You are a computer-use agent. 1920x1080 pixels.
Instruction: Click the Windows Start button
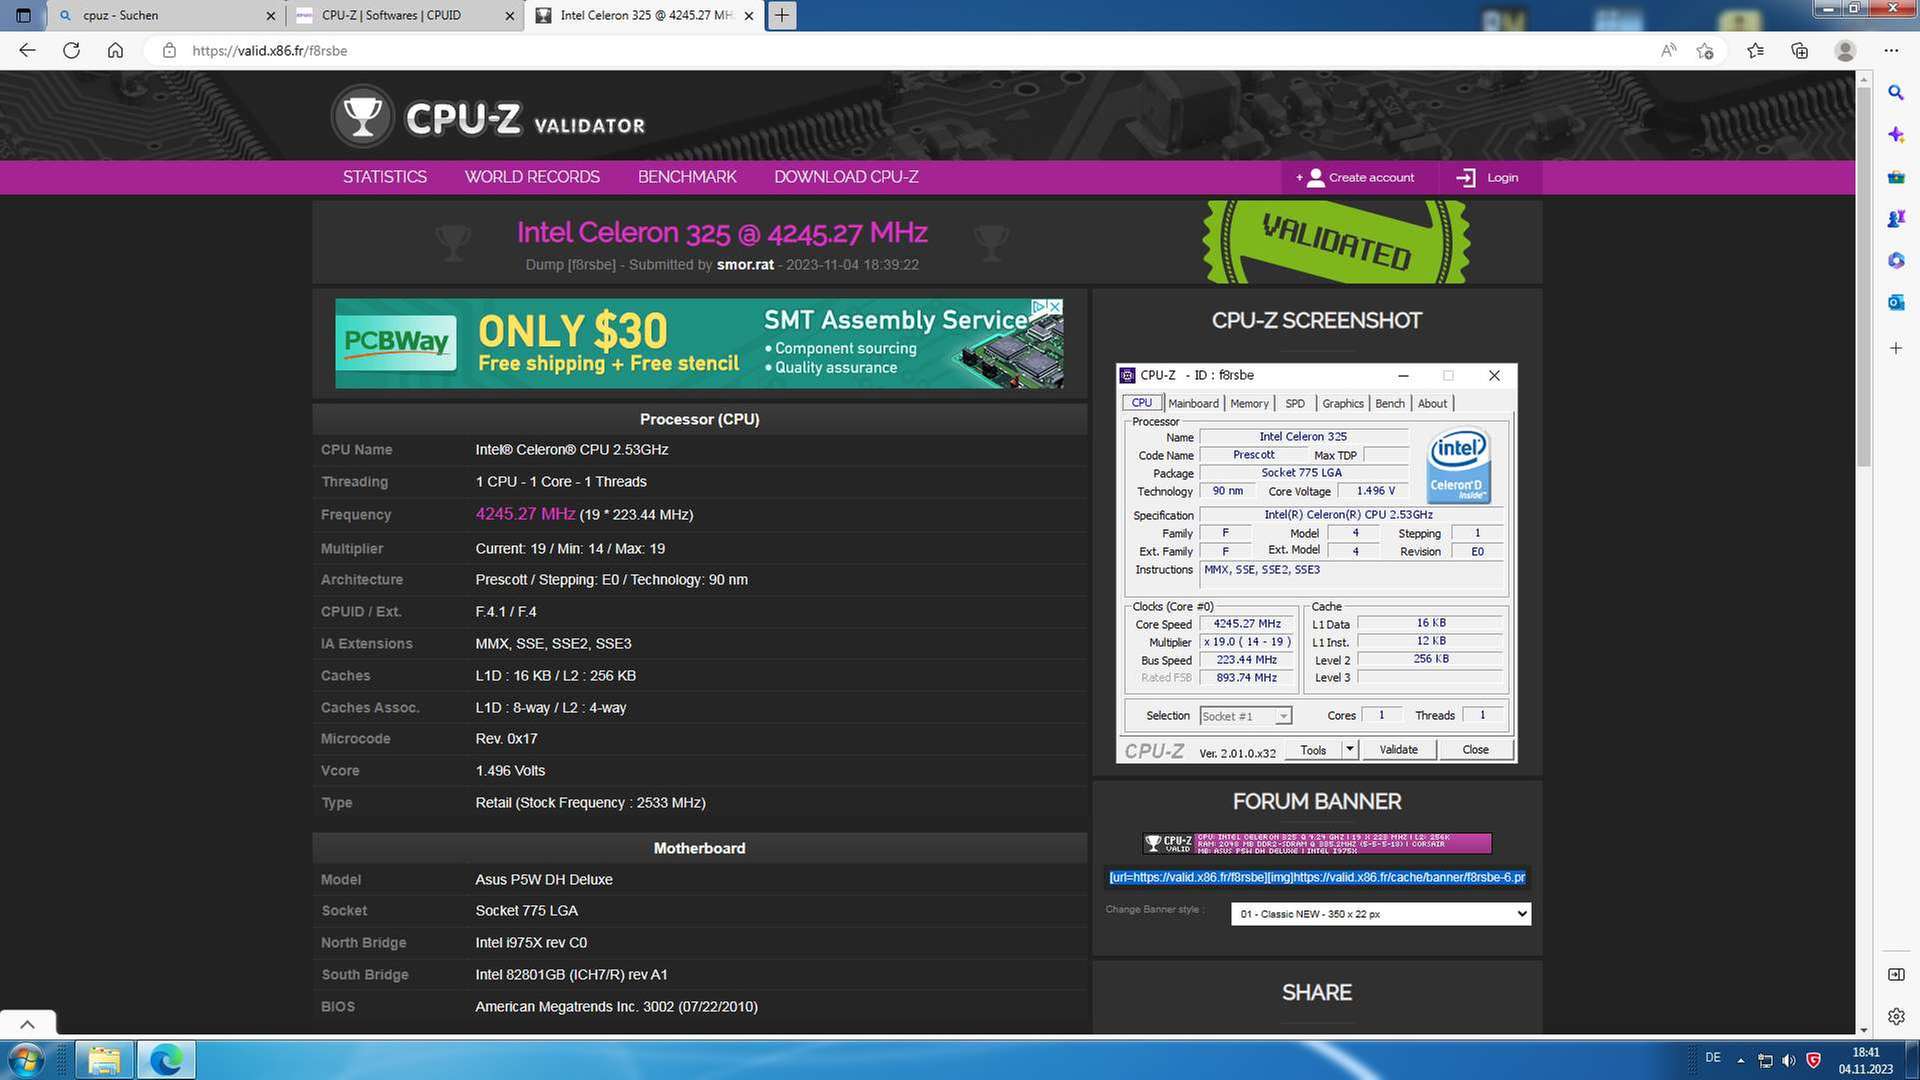[x=26, y=1059]
